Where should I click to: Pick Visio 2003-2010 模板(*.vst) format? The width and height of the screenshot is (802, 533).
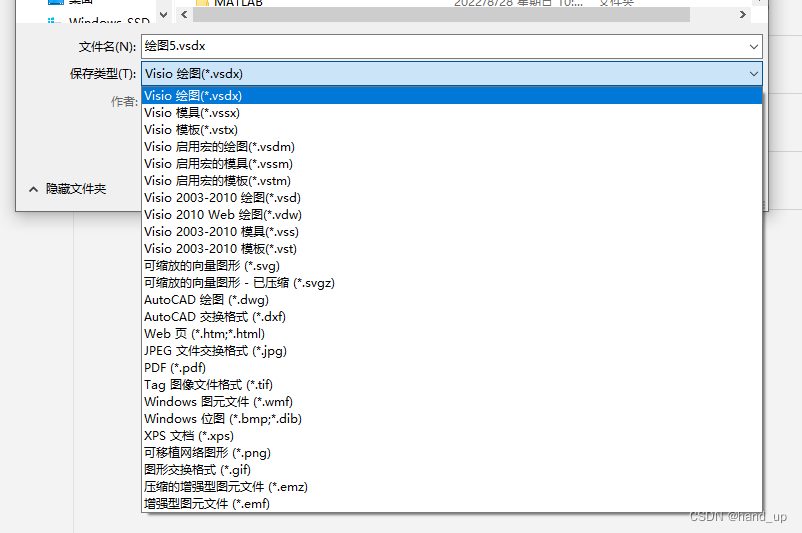coord(452,249)
